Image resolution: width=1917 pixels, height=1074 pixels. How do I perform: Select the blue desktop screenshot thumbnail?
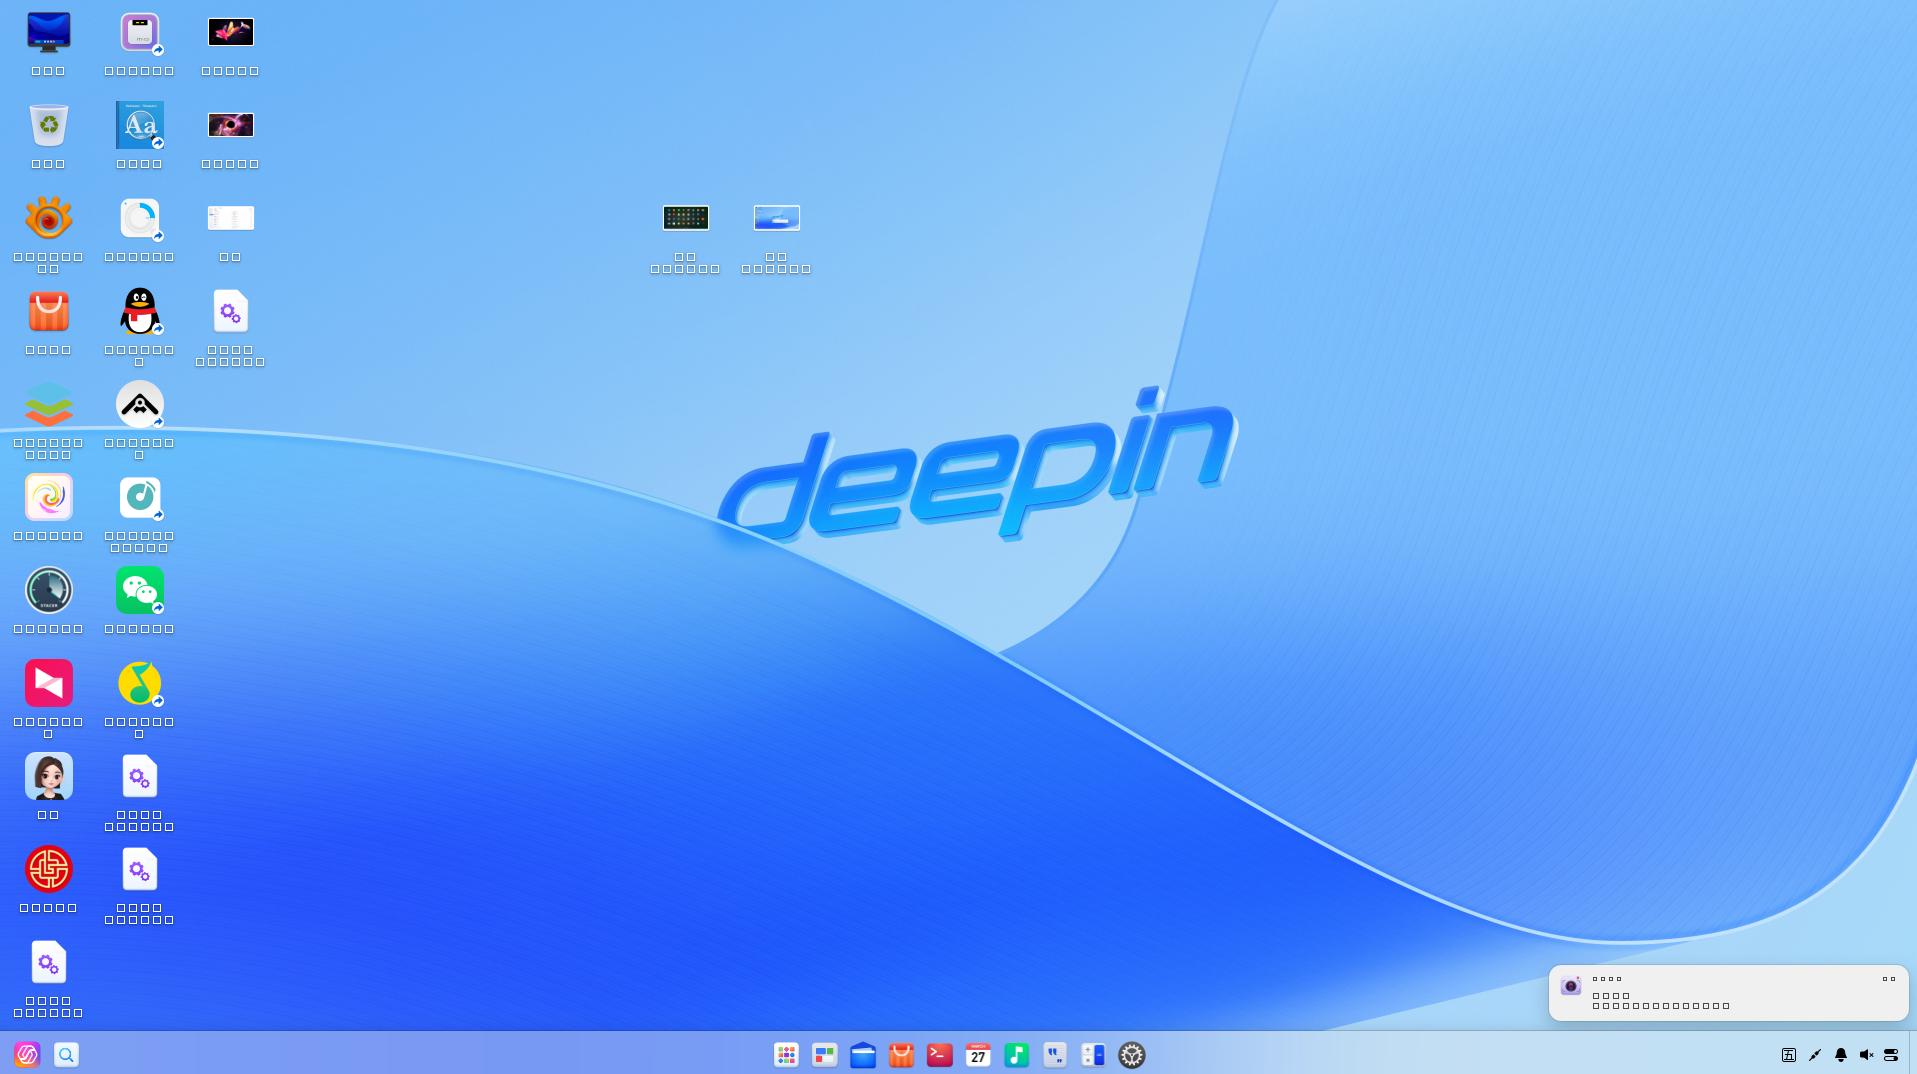[776, 218]
